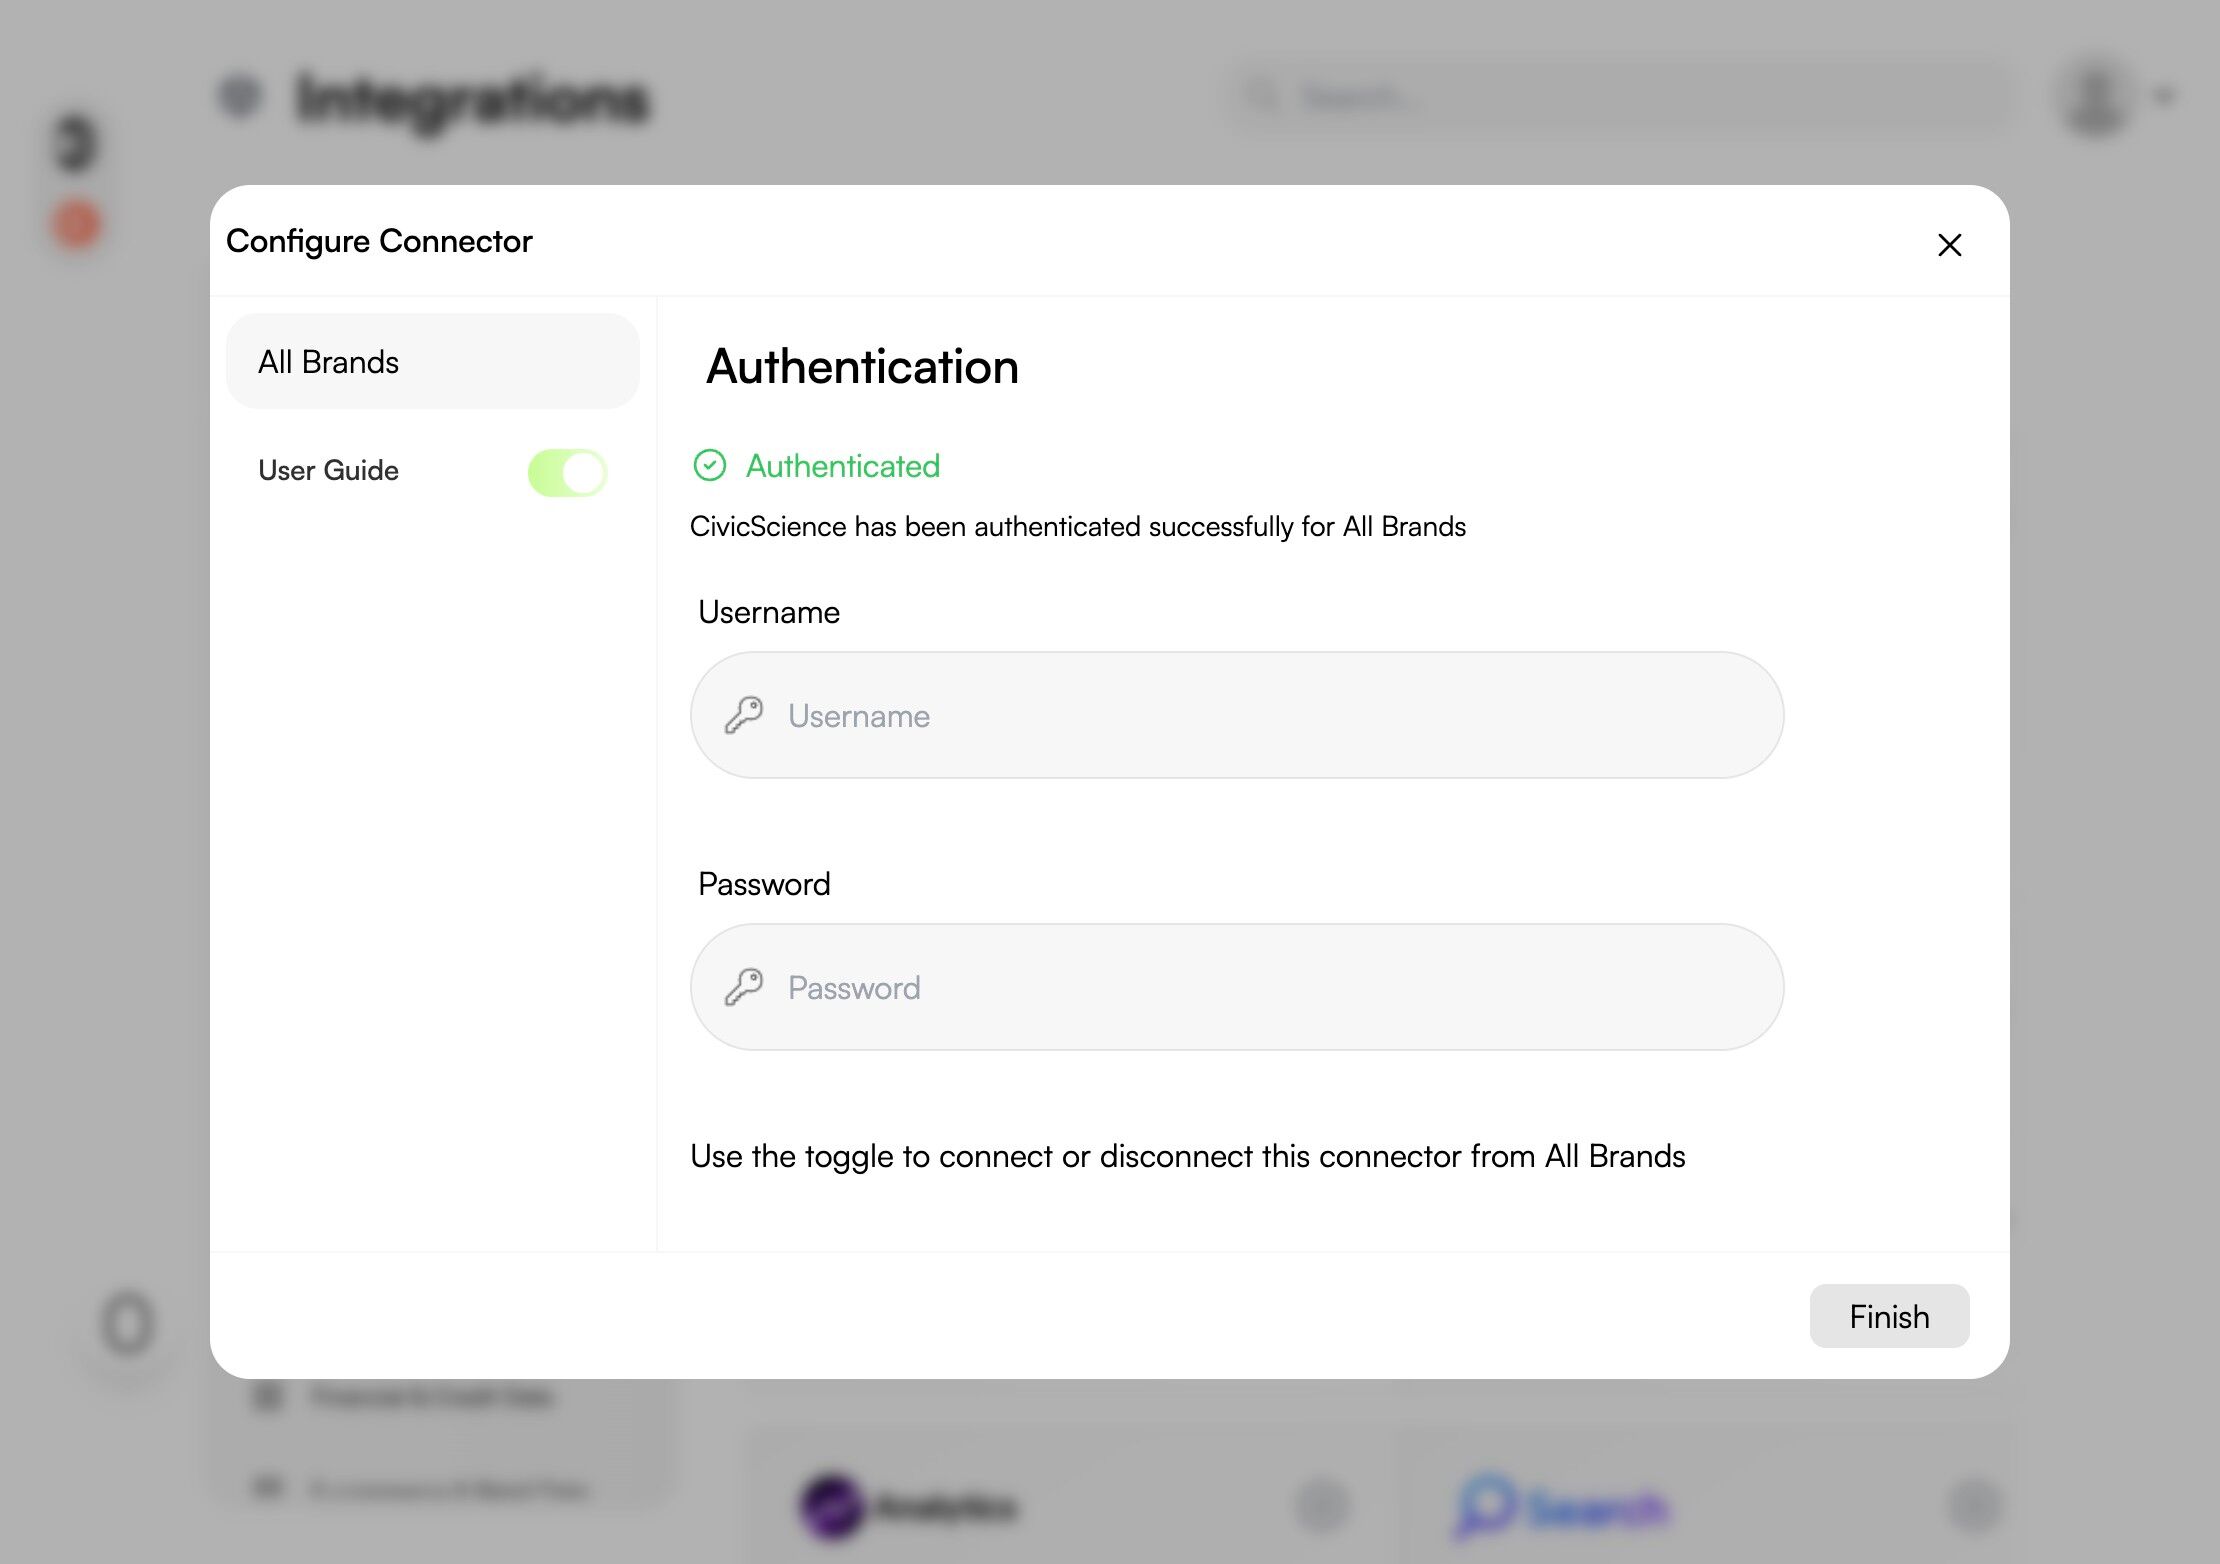Viewport: 2220px width, 1564px height.
Task: Close the Configure Connector dialog
Action: pos(1949,245)
